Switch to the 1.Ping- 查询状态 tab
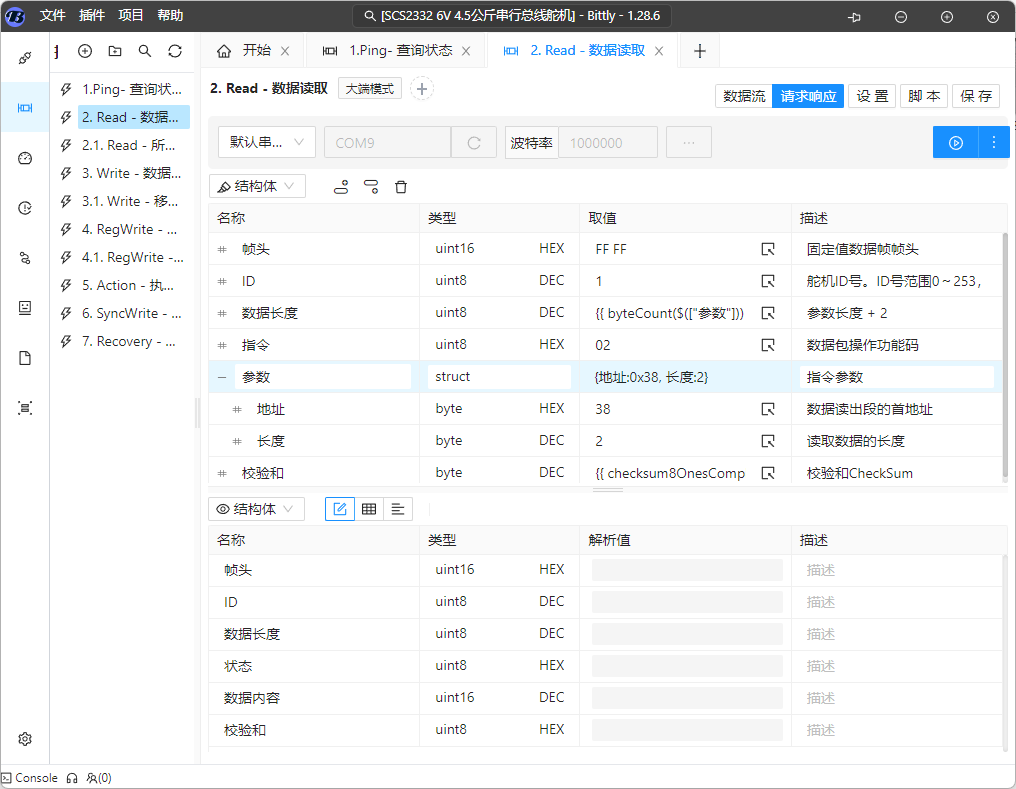The width and height of the screenshot is (1016, 789). pyautogui.click(x=399, y=51)
